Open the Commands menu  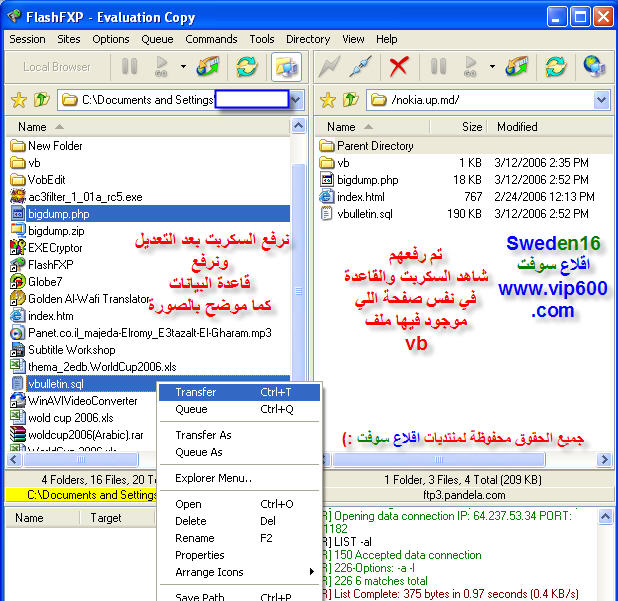point(211,39)
